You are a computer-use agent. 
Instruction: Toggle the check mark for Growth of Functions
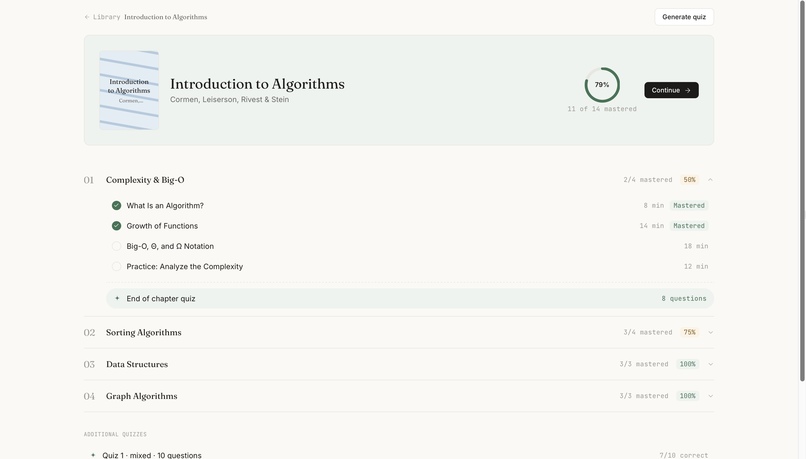click(x=117, y=226)
